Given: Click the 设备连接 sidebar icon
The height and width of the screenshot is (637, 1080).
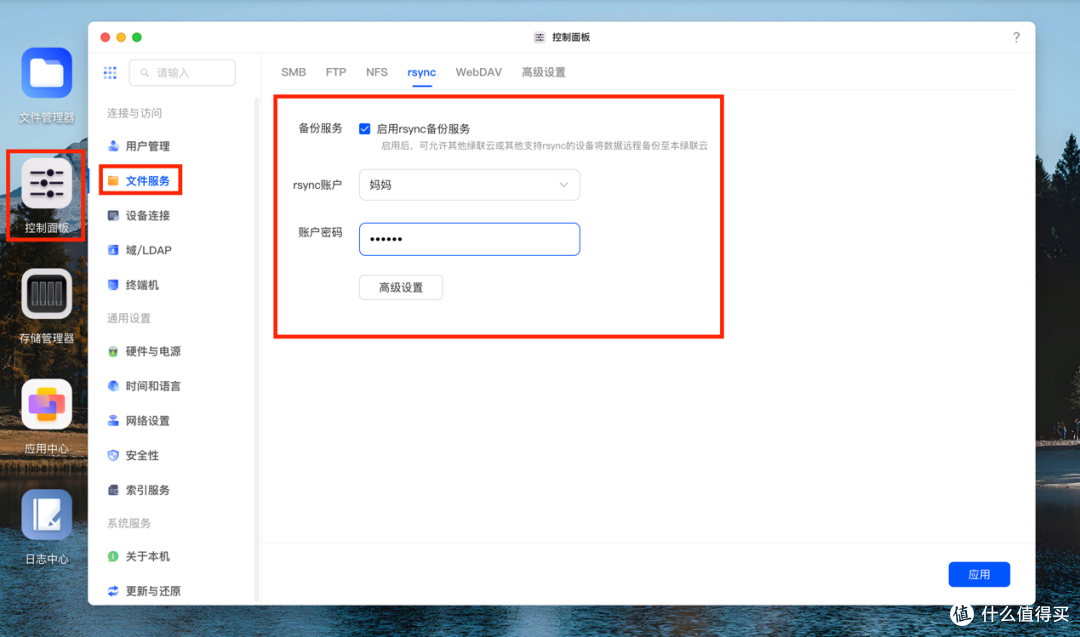Looking at the screenshot, I should pos(113,216).
